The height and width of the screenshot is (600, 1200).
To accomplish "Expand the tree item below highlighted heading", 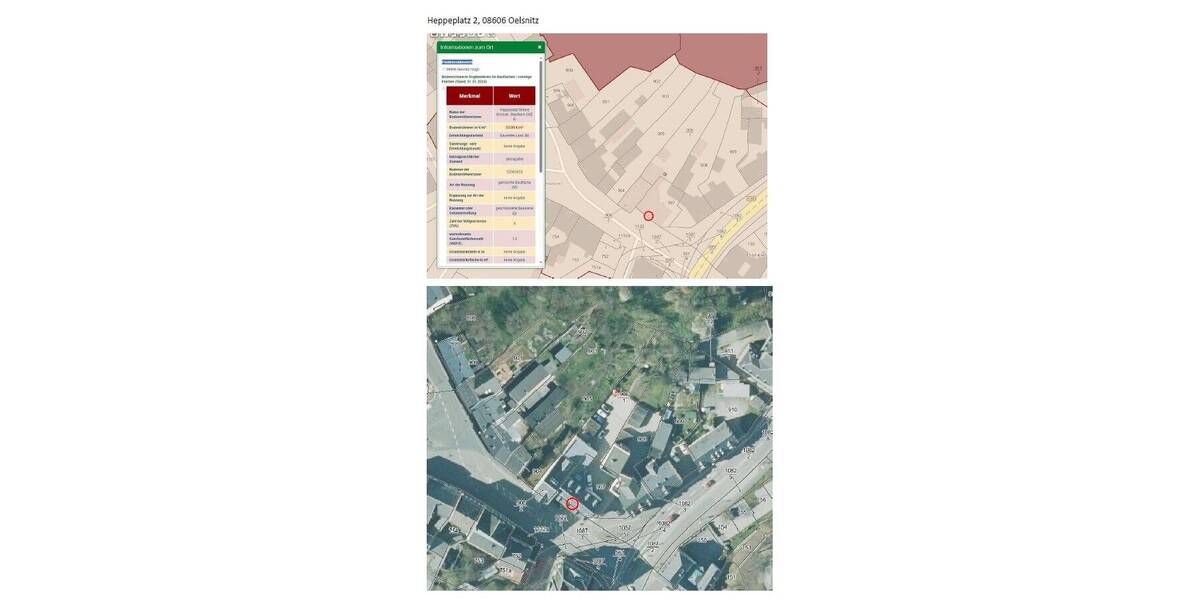I will click(x=444, y=69).
